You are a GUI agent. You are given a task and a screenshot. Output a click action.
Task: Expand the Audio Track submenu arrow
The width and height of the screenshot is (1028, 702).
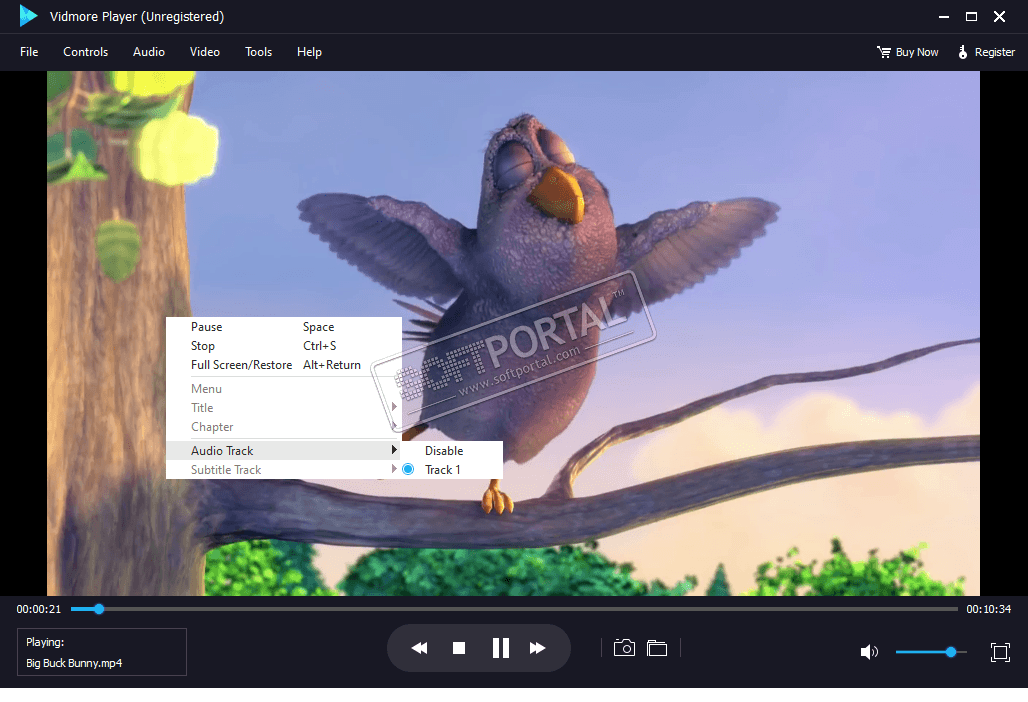[x=394, y=450]
